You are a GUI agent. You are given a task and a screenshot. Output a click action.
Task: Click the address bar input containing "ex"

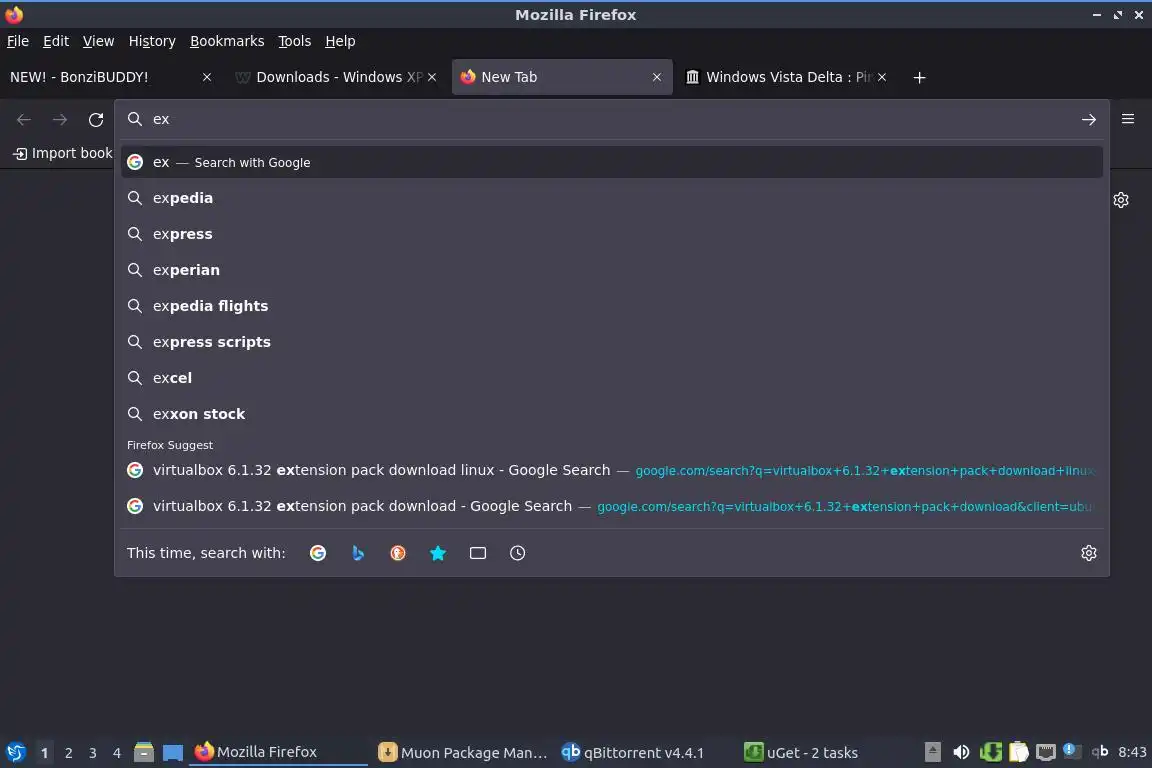click(610, 119)
